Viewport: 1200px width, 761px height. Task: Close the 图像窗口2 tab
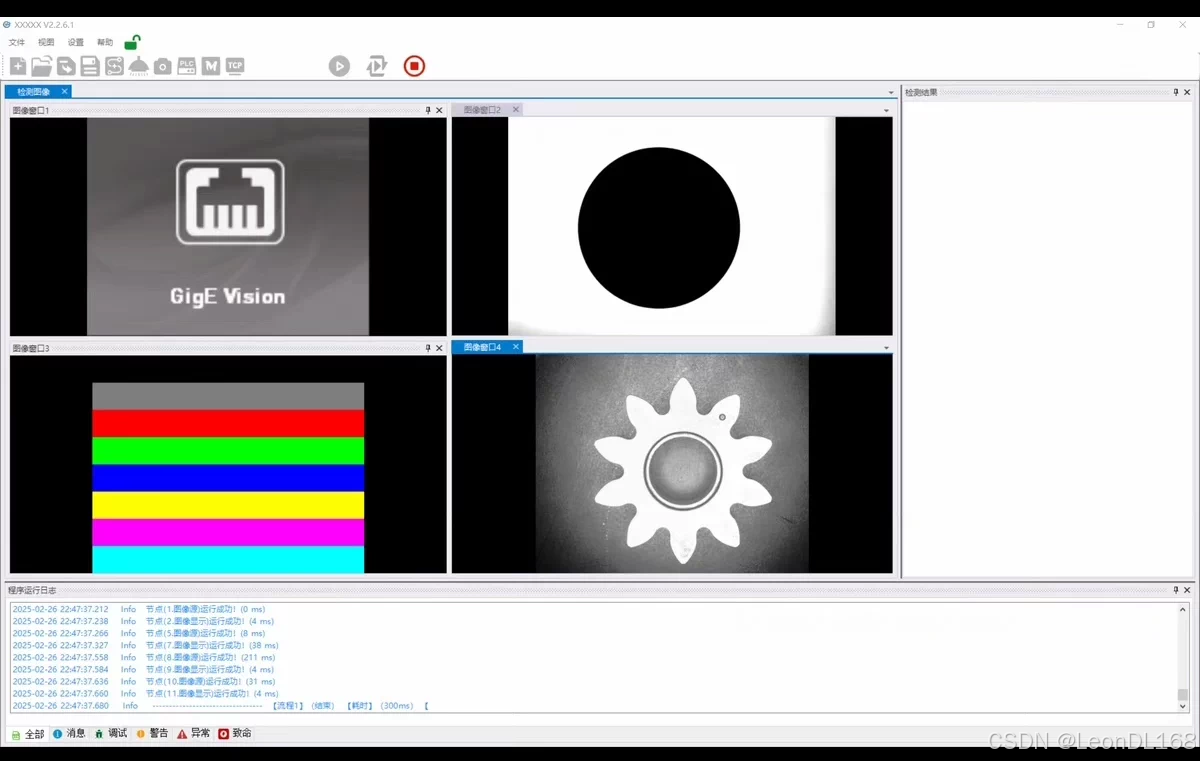[x=515, y=110]
